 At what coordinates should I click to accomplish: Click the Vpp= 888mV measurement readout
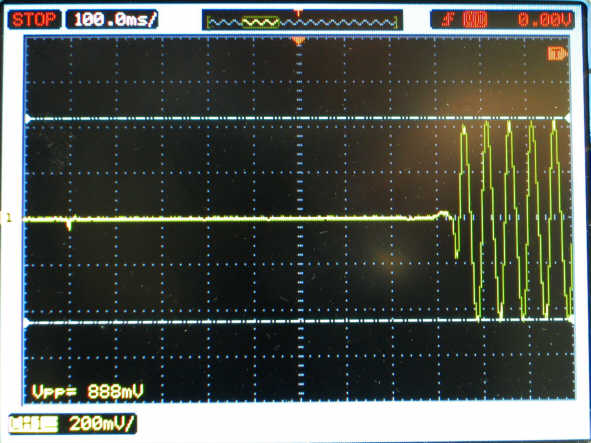coord(88,392)
